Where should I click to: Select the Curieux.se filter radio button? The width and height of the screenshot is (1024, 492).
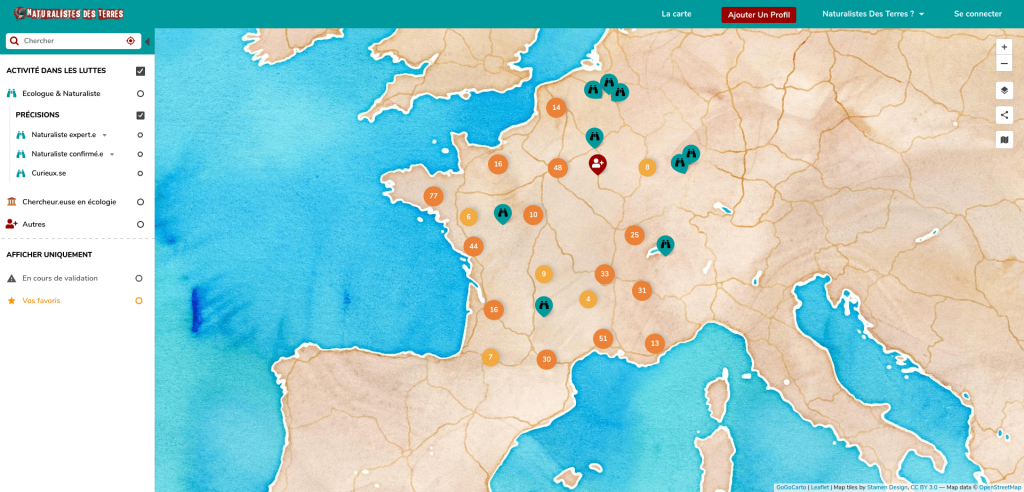[140, 173]
